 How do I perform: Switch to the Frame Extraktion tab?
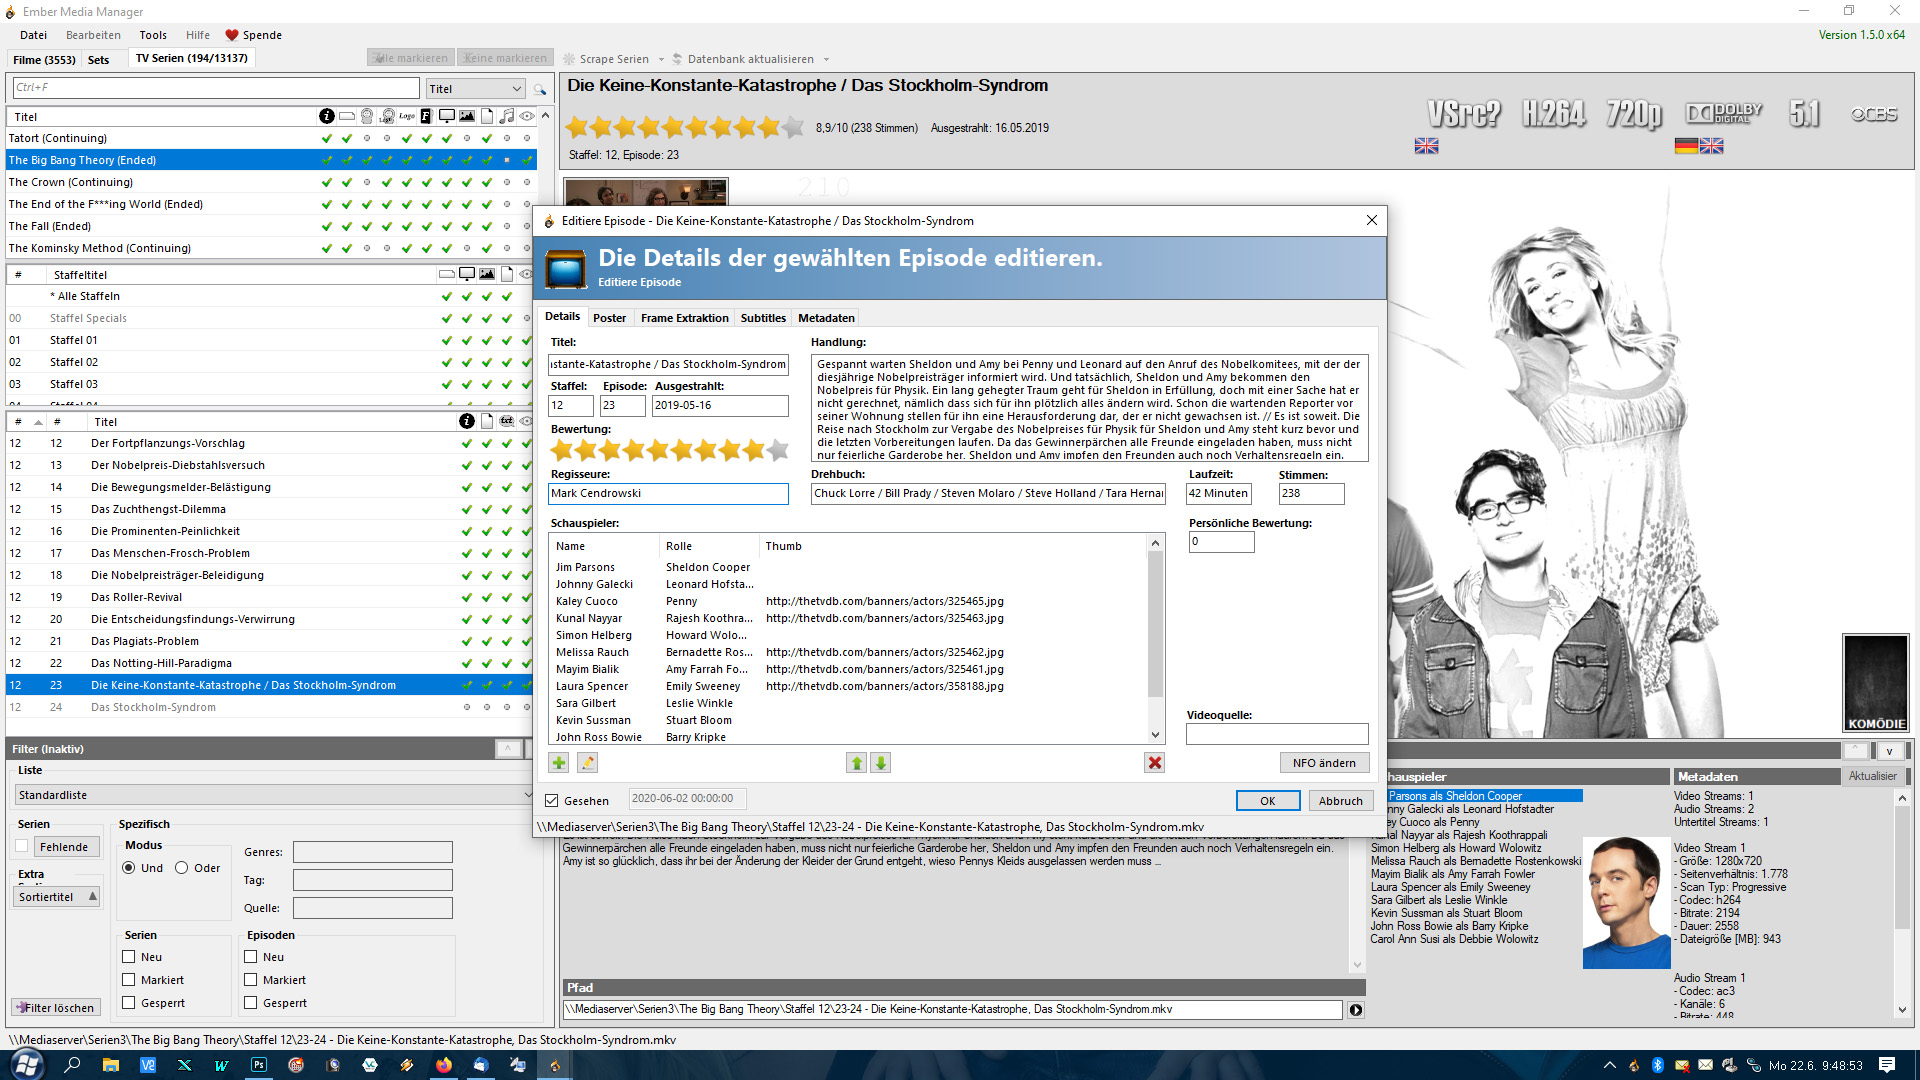(x=684, y=318)
